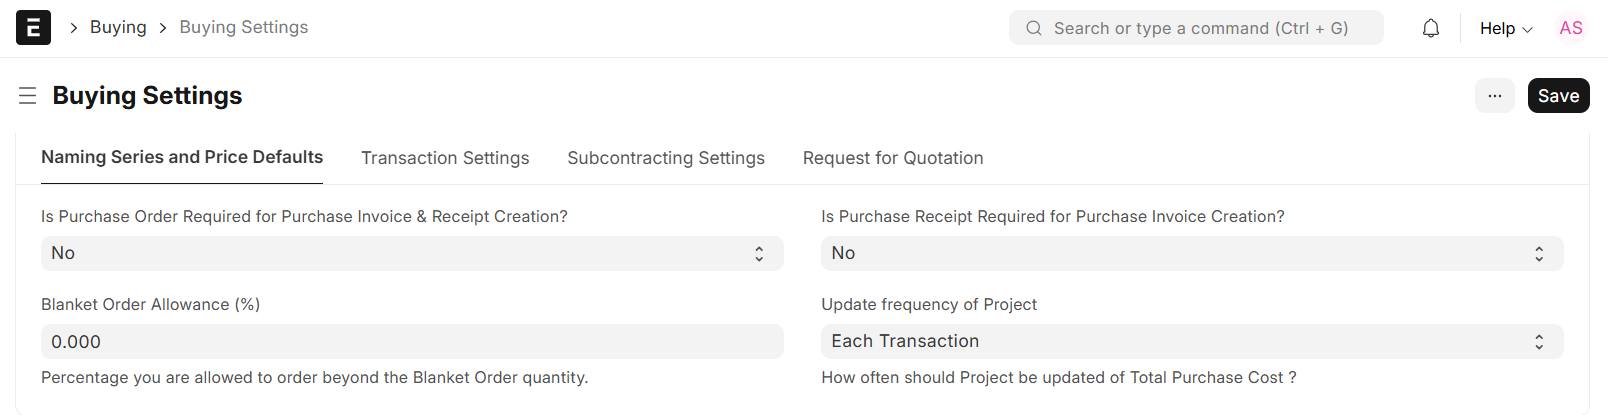
Task: Select Naming Series and Price Defaults tab
Action: 182,157
